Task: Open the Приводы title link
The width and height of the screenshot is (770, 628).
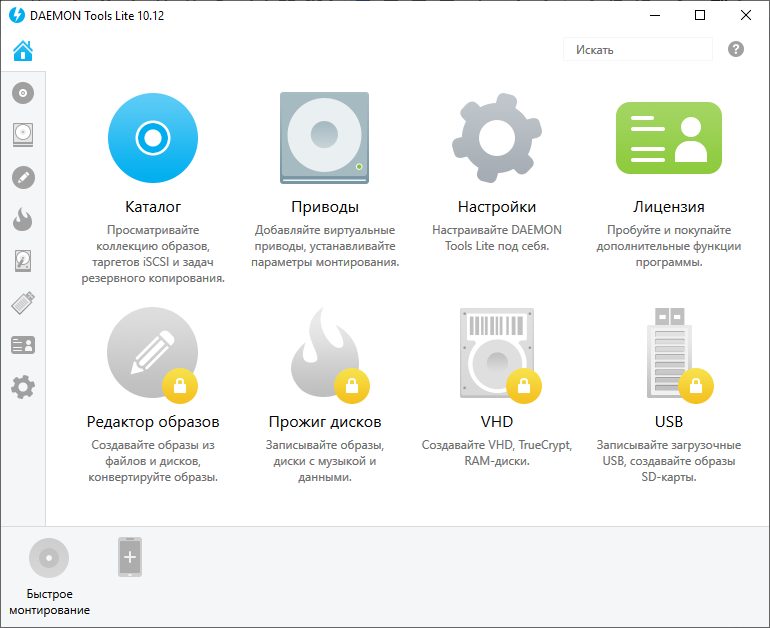Action: (325, 207)
